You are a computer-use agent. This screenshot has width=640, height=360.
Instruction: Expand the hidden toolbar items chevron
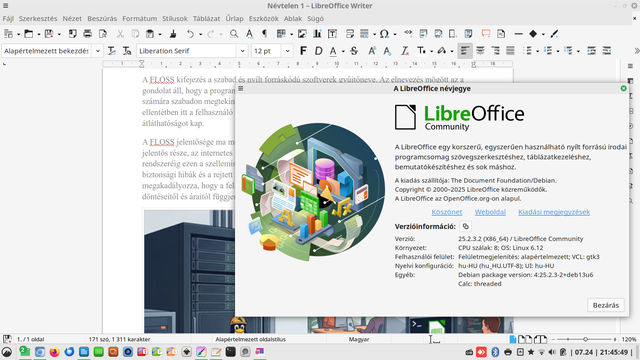point(636,51)
